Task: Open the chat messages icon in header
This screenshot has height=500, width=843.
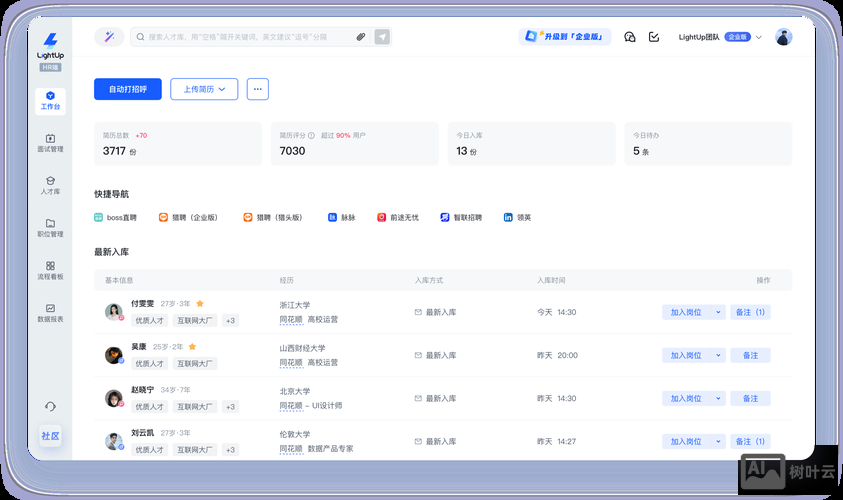Action: [629, 37]
